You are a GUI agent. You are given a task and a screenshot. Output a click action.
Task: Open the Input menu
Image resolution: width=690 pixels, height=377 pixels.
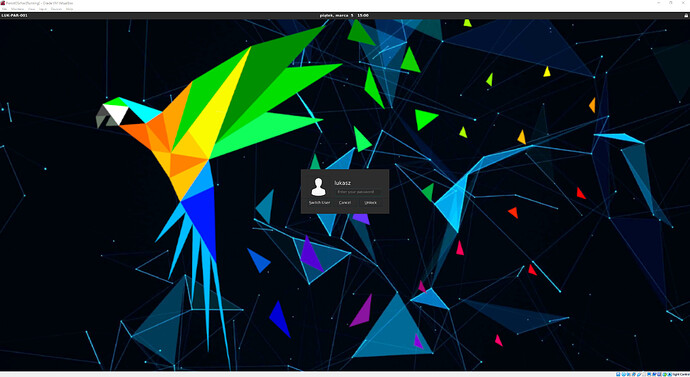click(43, 9)
